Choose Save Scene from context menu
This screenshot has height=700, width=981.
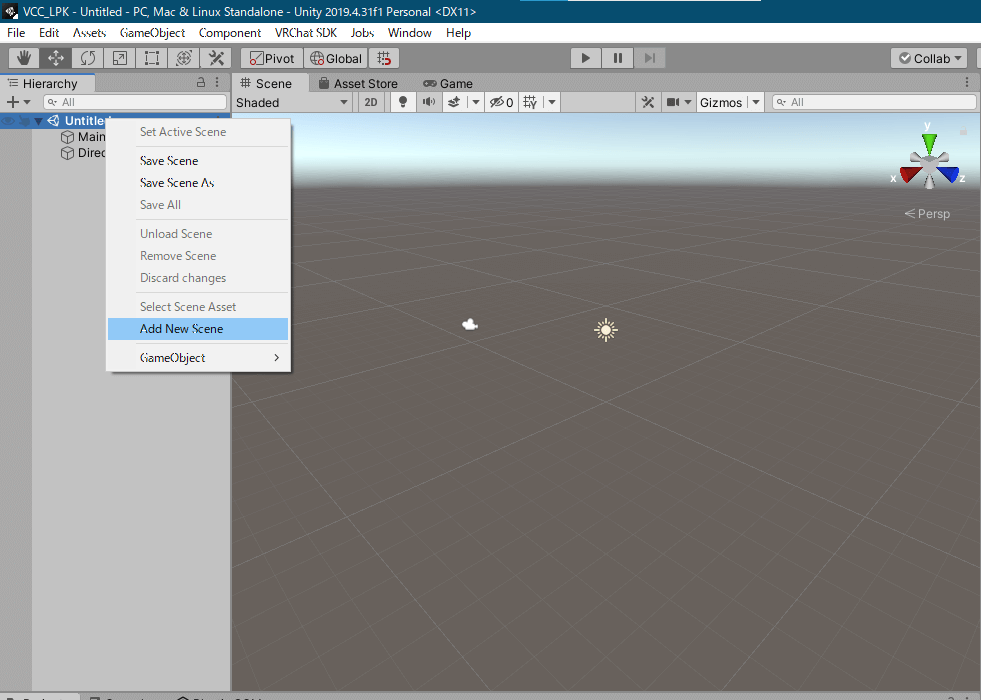point(198,161)
